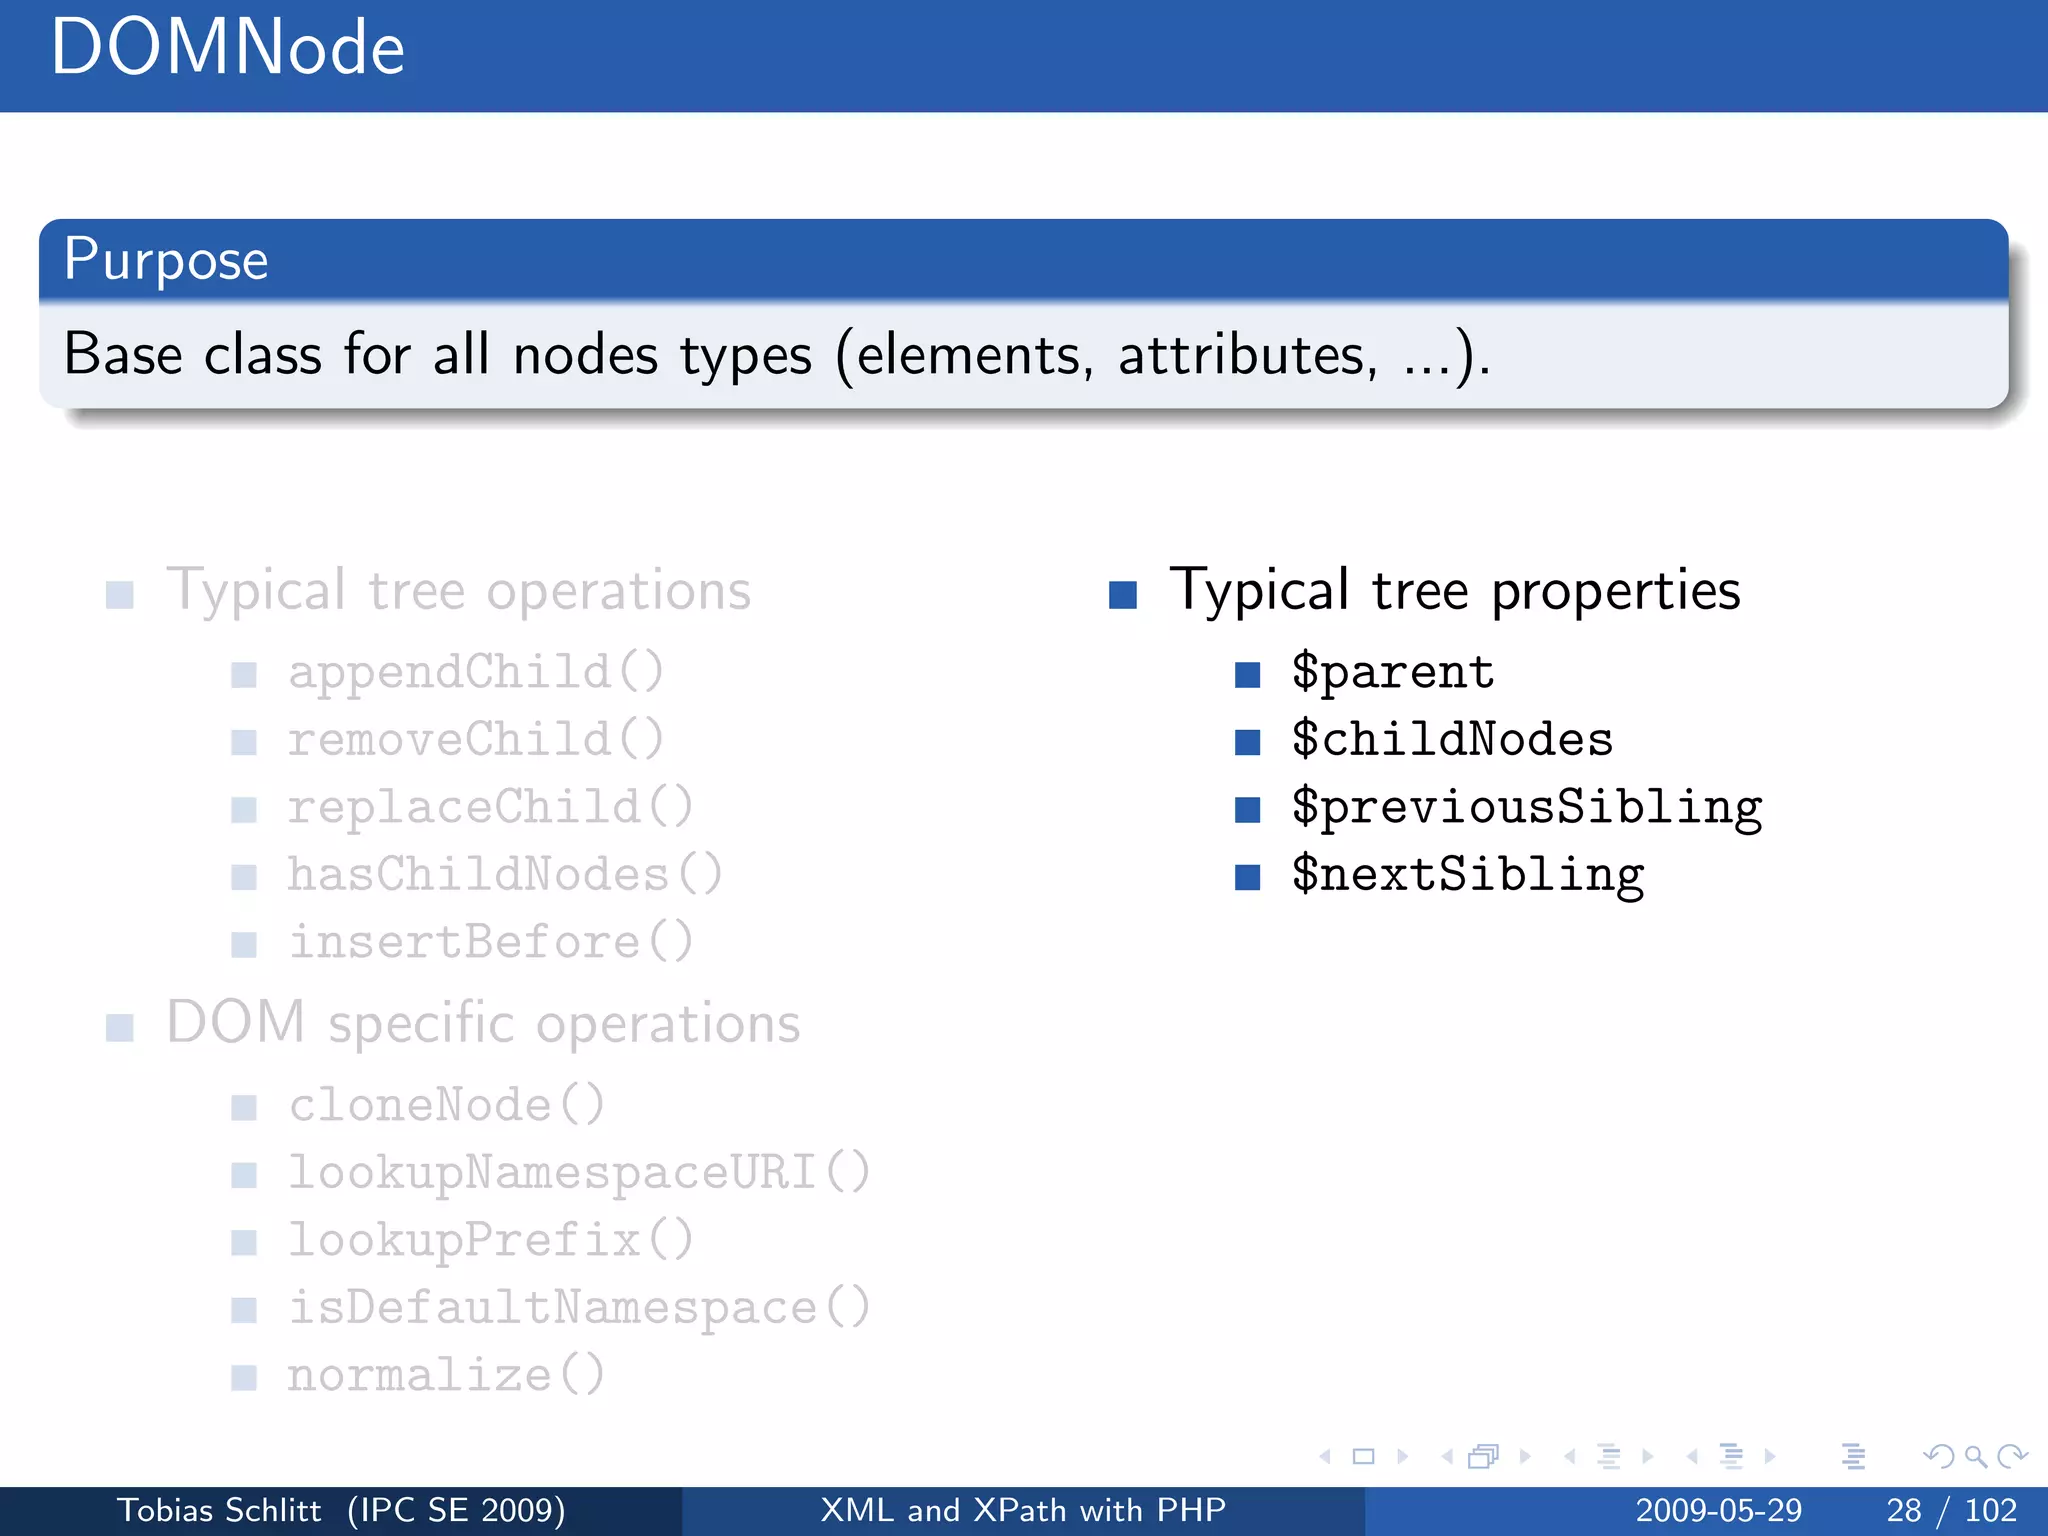2048x1536 pixels.
Task: Click the $previousSibling property item
Action: (1526, 807)
